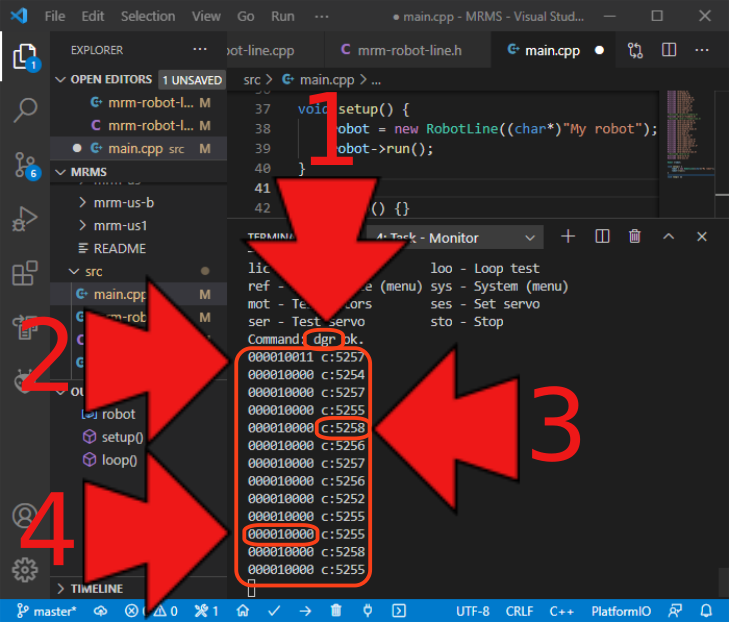Click PlatformIO Home icon in status bar
Viewport: 729px width, 622px height.
click(x=242, y=610)
